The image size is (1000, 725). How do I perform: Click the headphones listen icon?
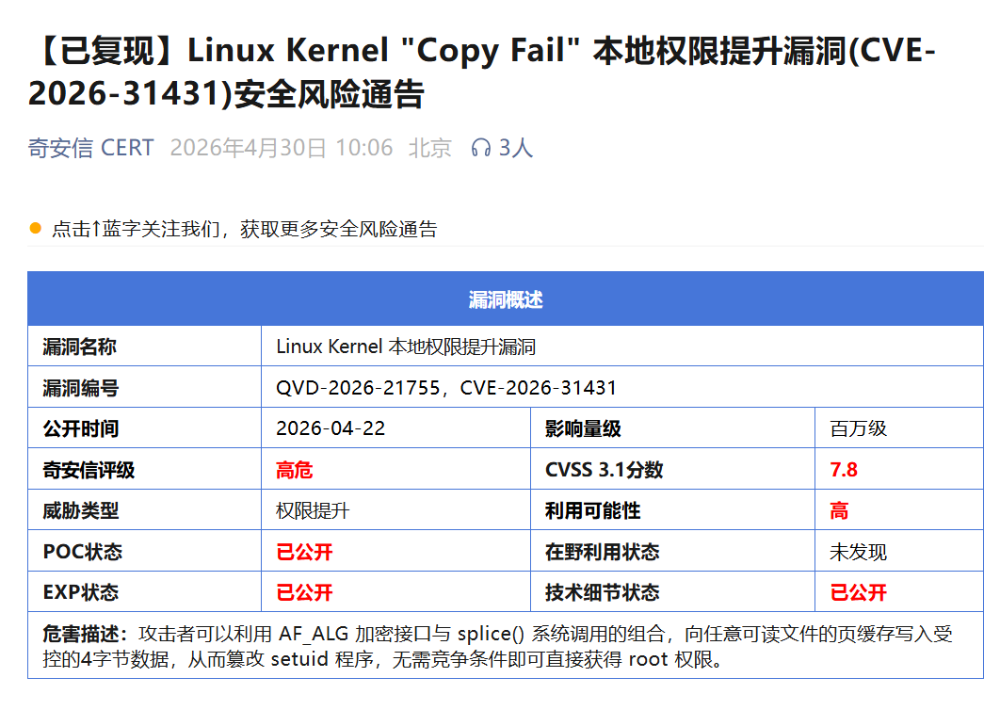pos(483,148)
